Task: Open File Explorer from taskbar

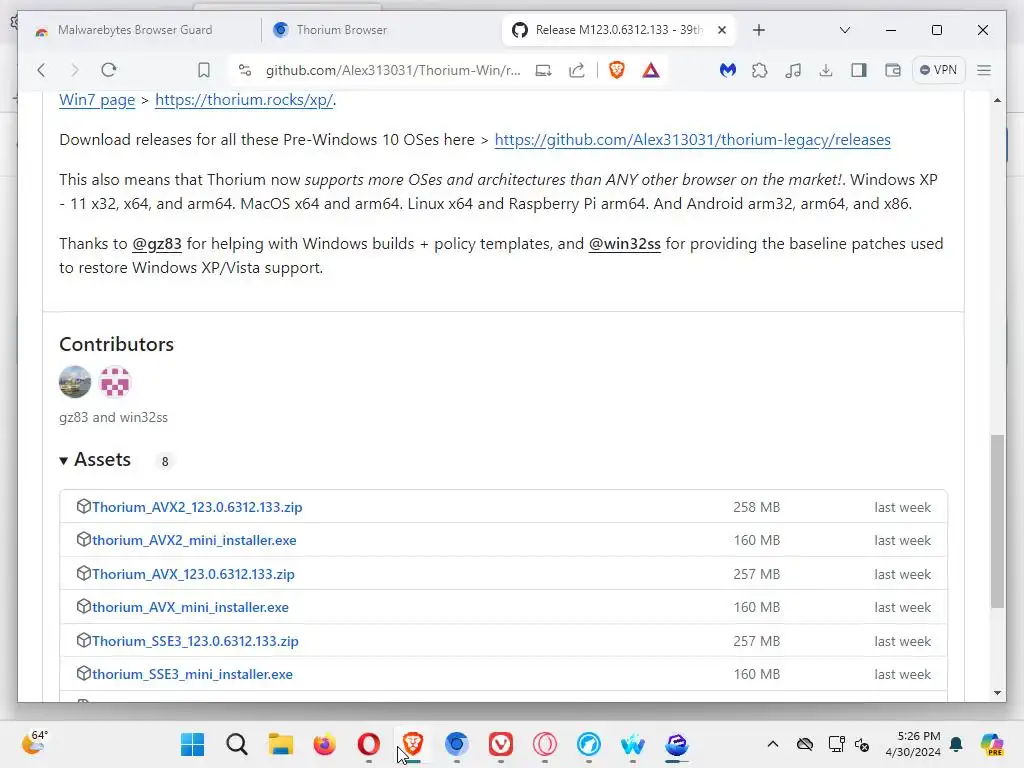Action: [x=281, y=744]
